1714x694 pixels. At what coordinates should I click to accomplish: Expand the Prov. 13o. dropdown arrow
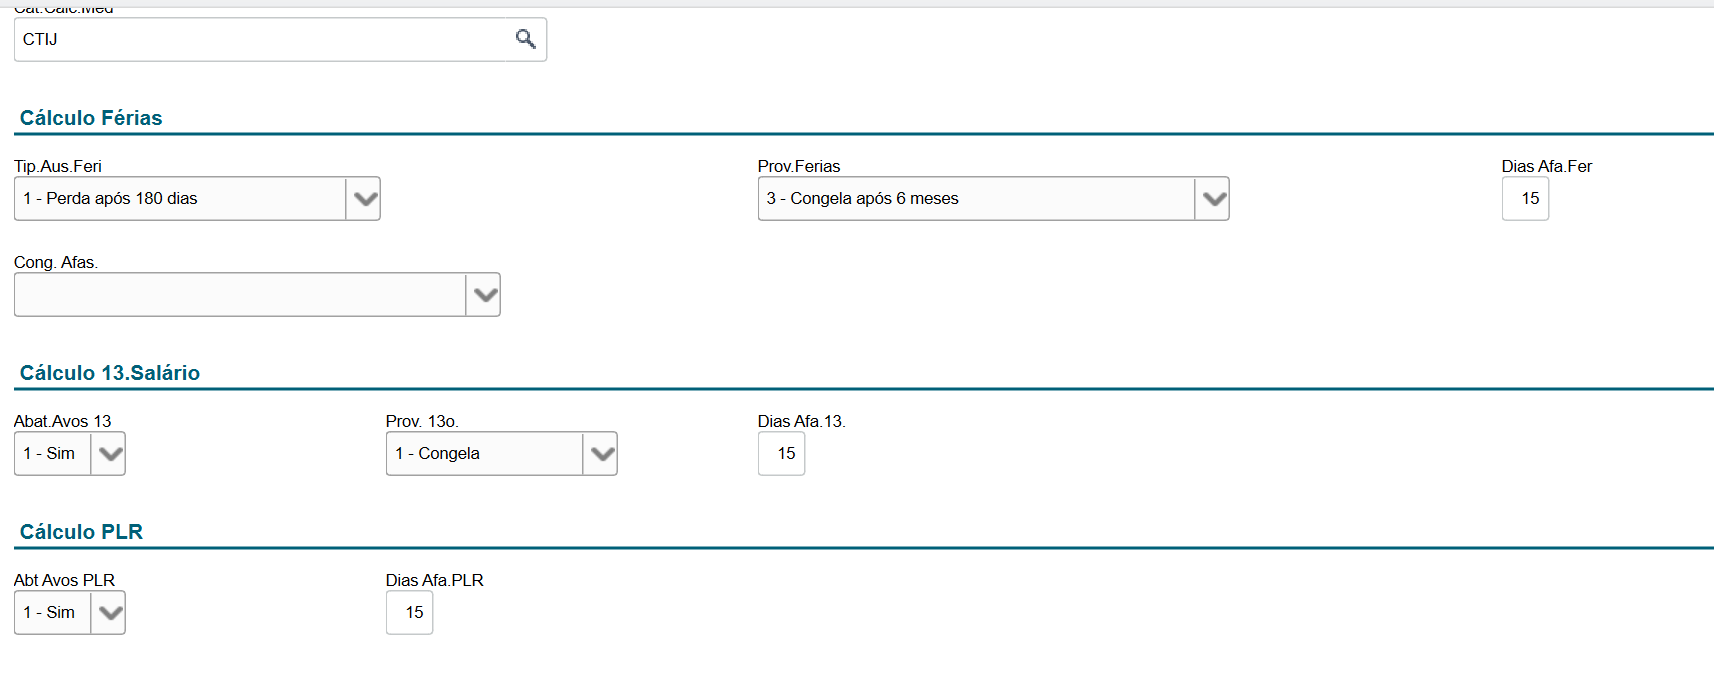coord(601,454)
